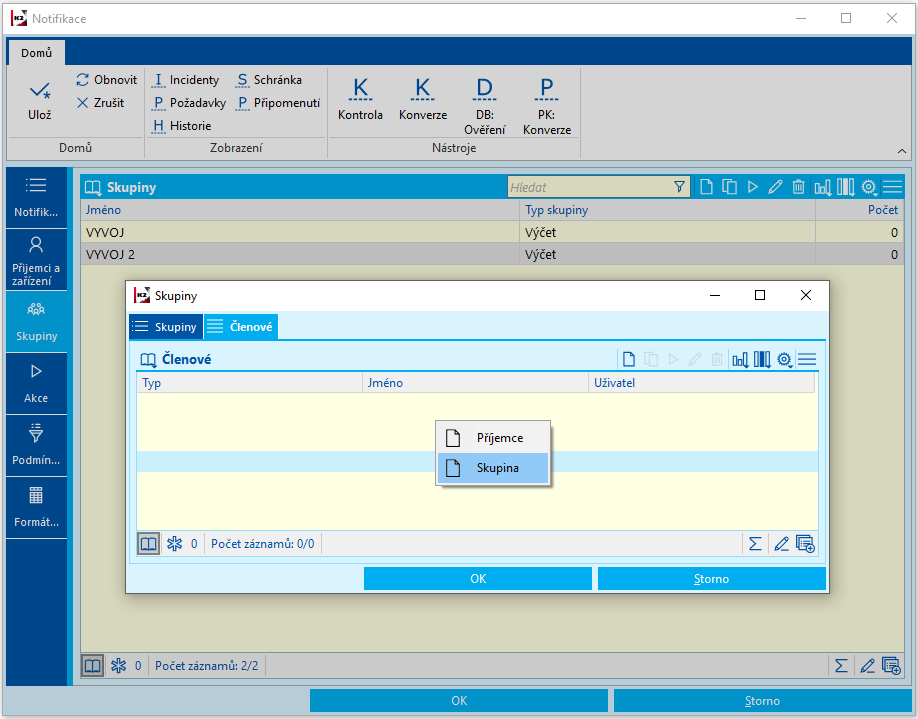This screenshot has height=719, width=918.
Task: Sort by Jméno column in Skupiny grid
Action: click(300, 210)
